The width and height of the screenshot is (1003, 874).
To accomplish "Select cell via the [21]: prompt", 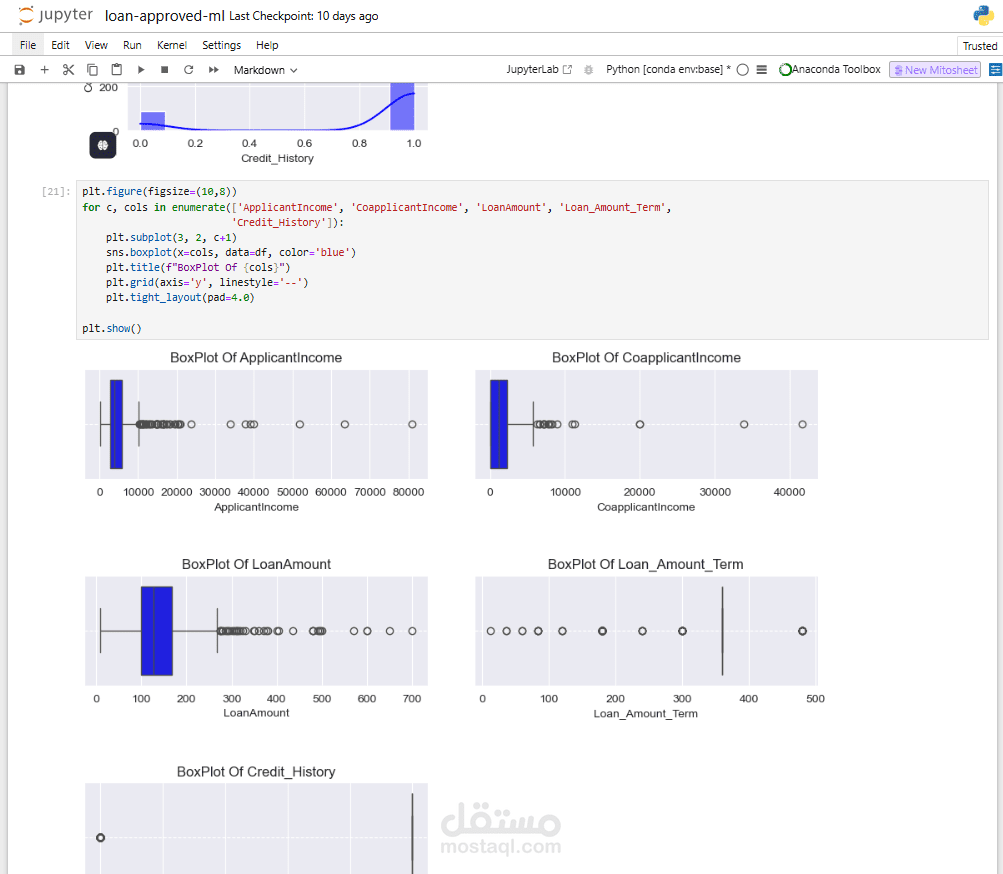I will (x=56, y=191).
